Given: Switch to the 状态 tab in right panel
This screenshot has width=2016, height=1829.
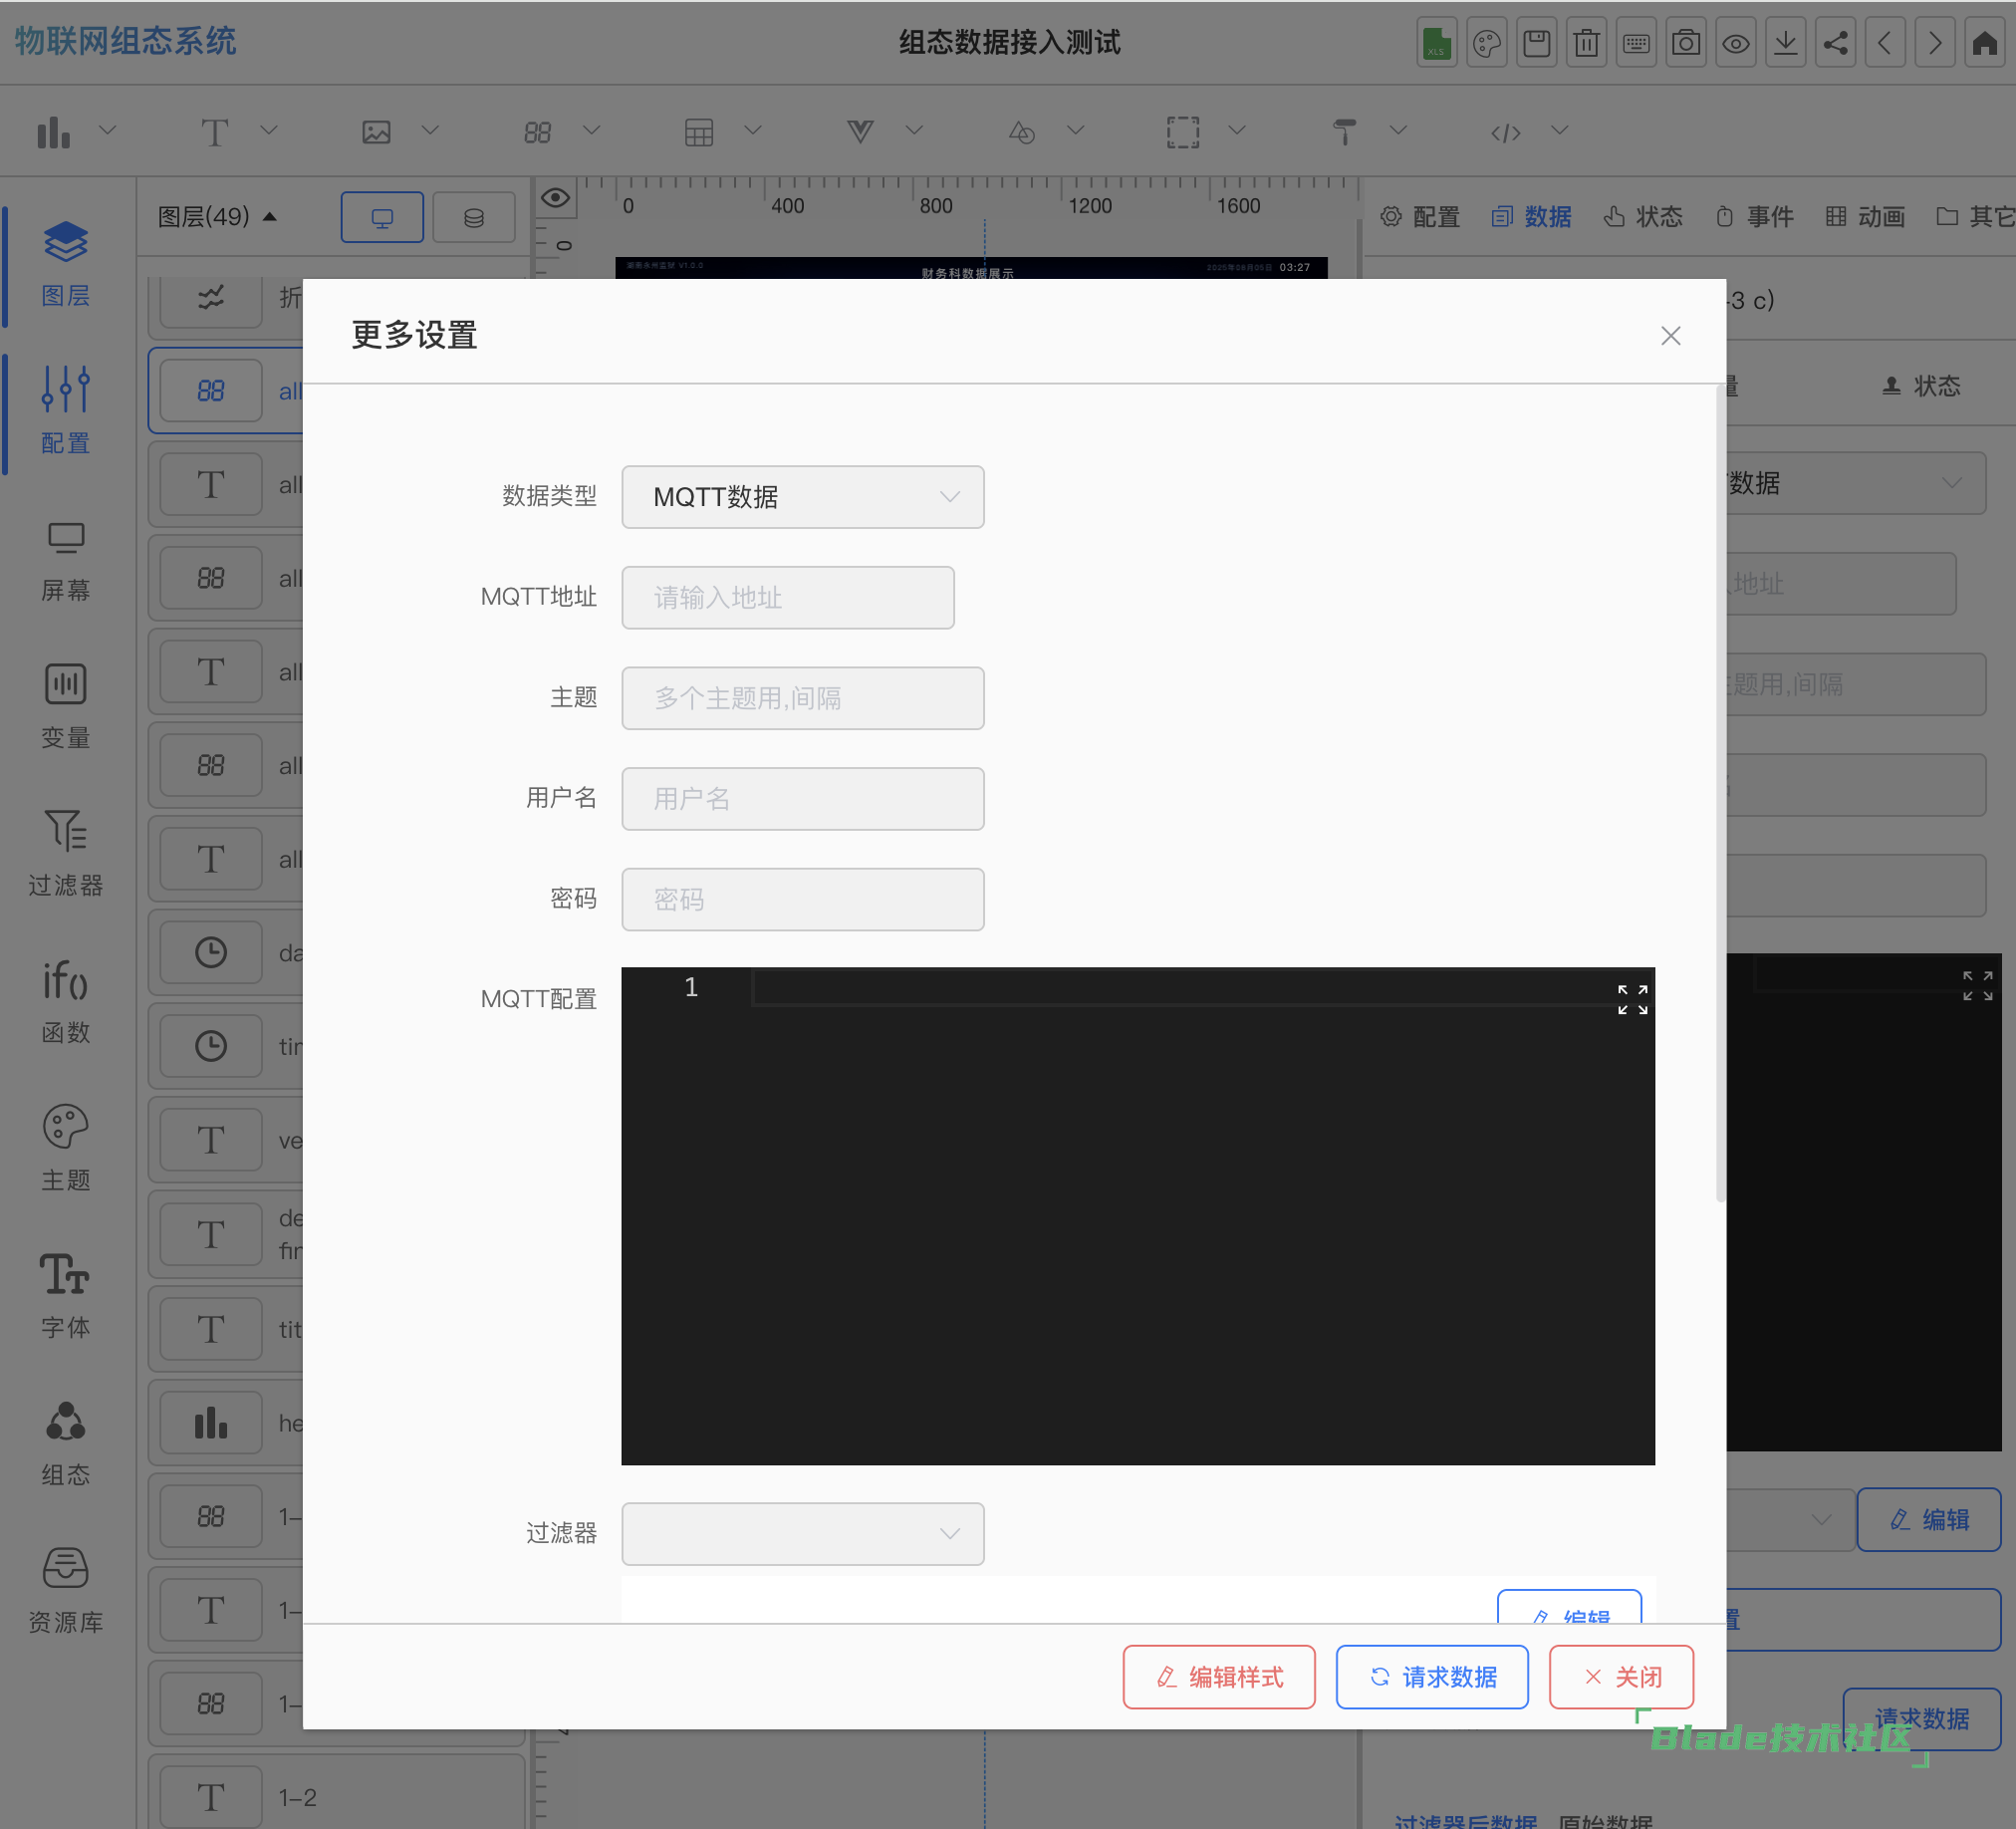Looking at the screenshot, I should (1643, 217).
